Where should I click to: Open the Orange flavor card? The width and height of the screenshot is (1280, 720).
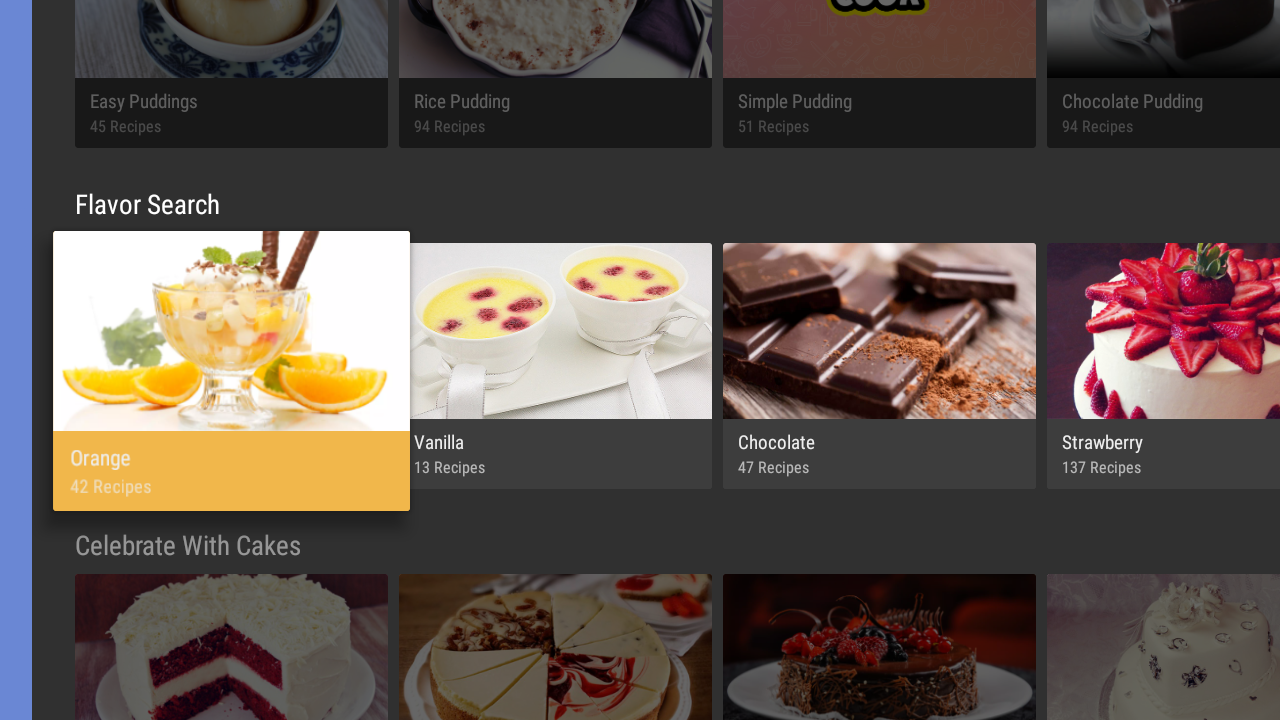pos(231,371)
